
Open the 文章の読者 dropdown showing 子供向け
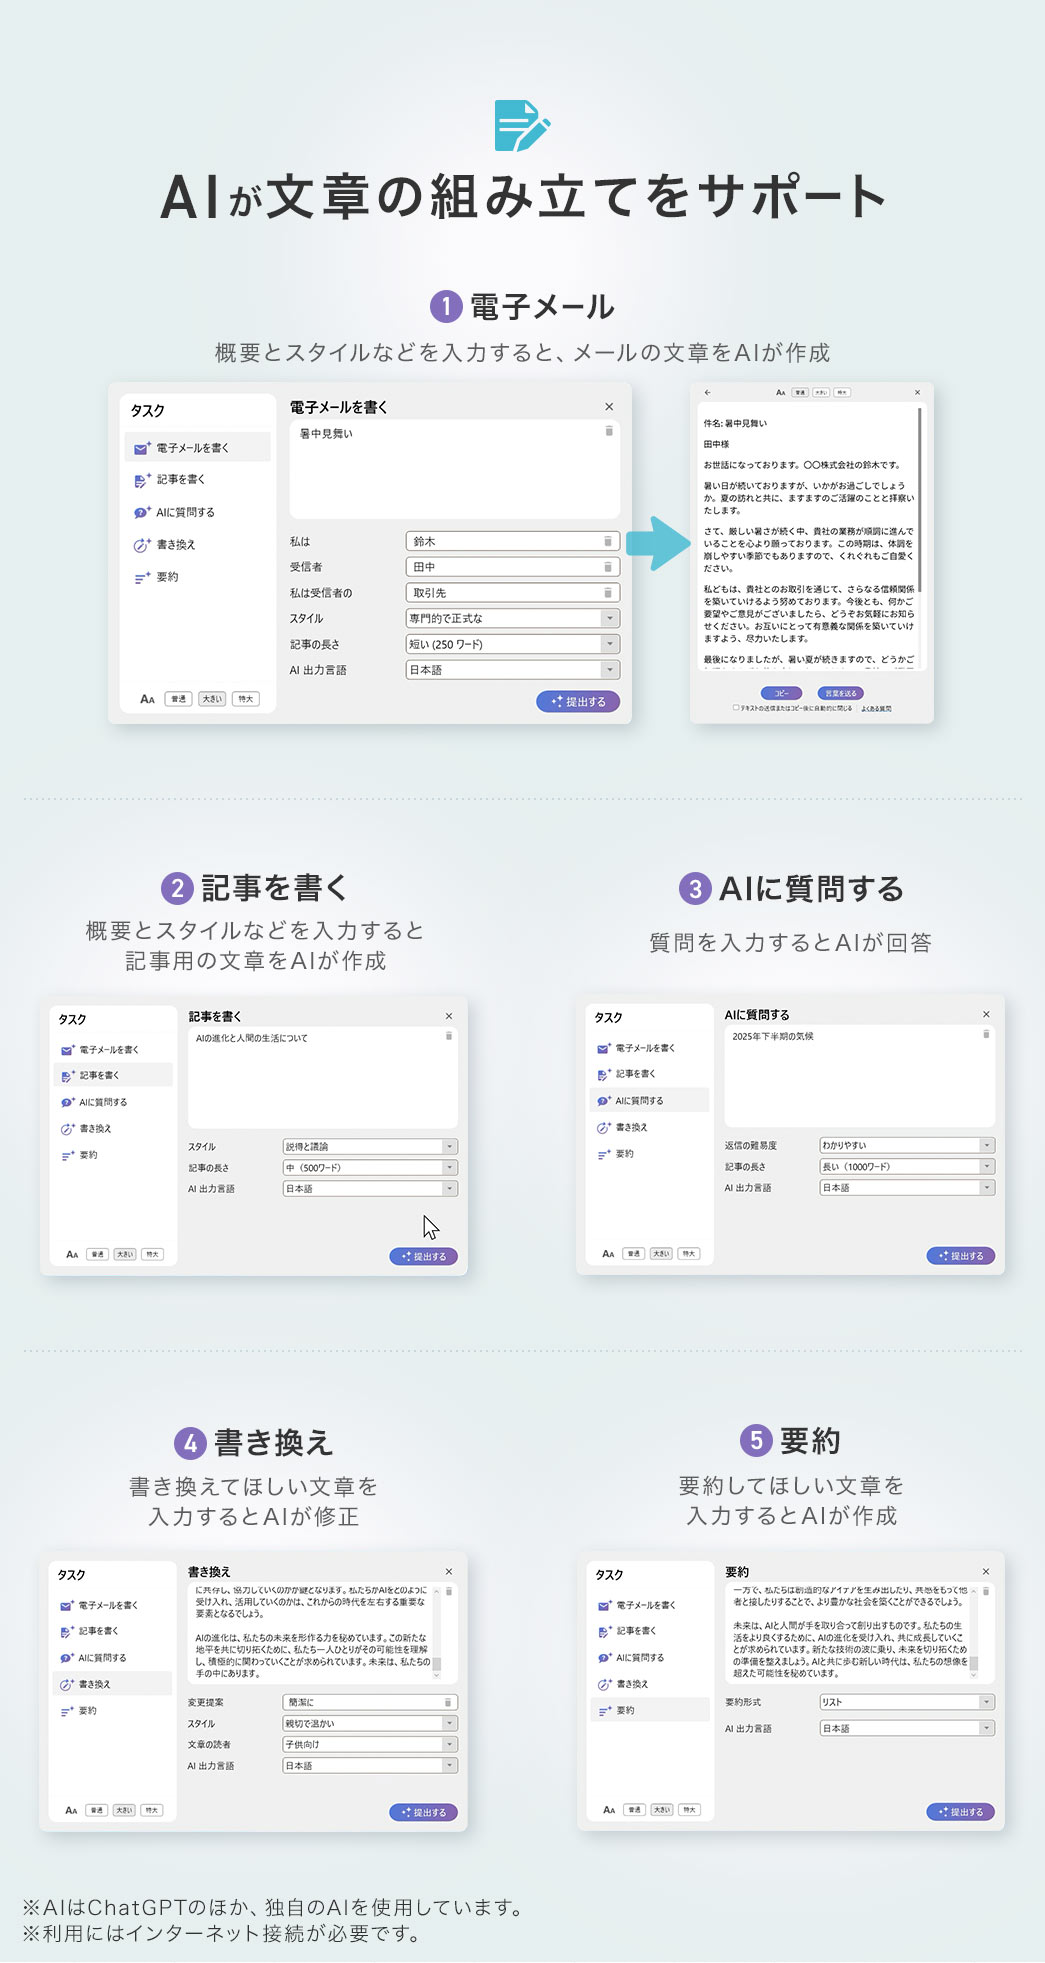click(370, 1744)
